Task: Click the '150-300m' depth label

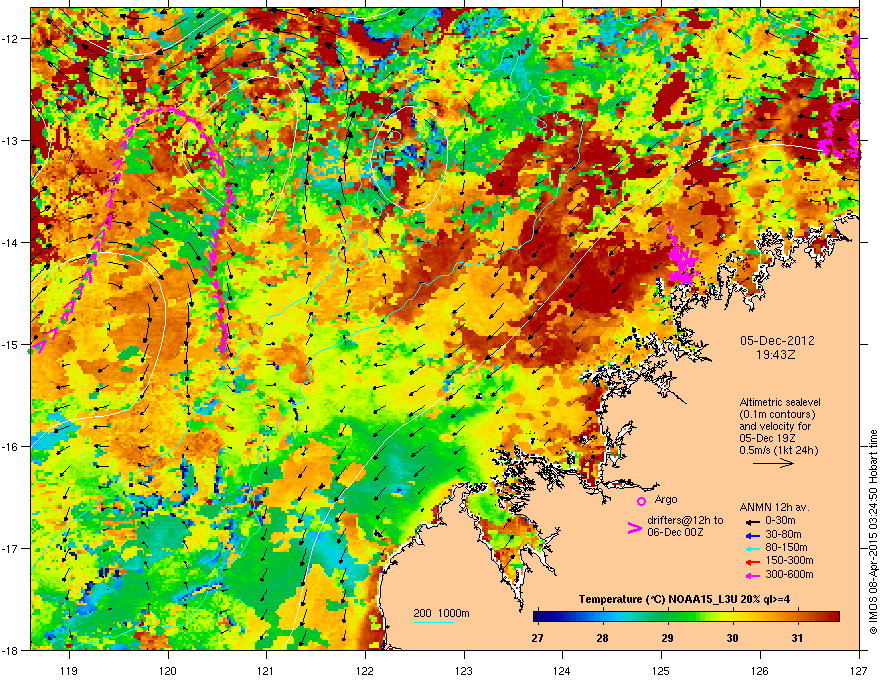Action: pos(789,561)
